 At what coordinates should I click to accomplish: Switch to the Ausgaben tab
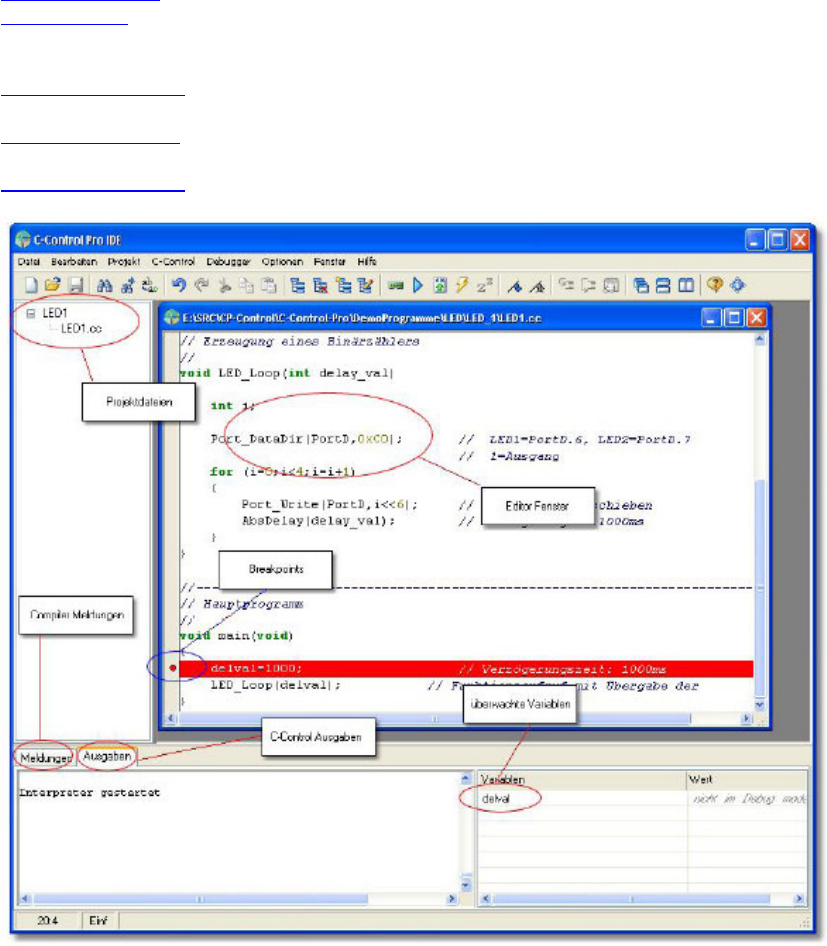pyautogui.click(x=107, y=756)
